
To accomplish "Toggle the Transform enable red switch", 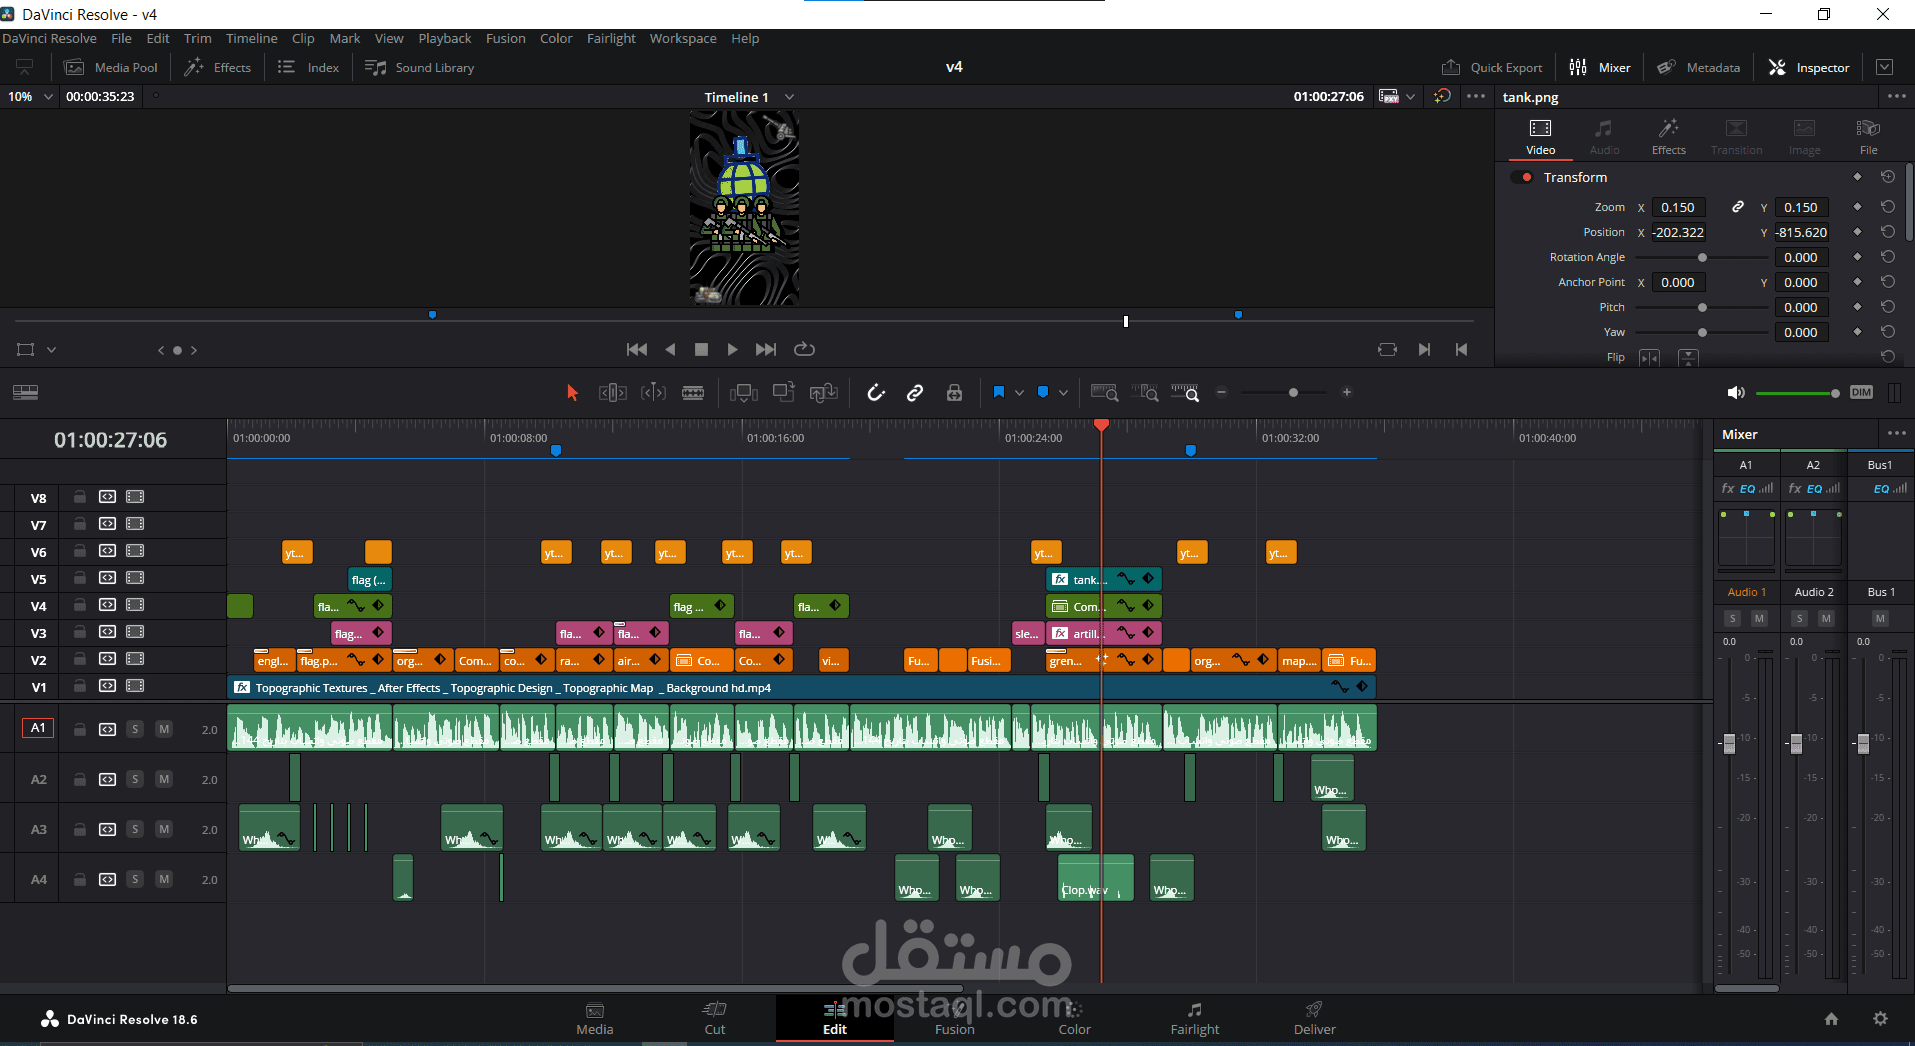I will (x=1523, y=177).
